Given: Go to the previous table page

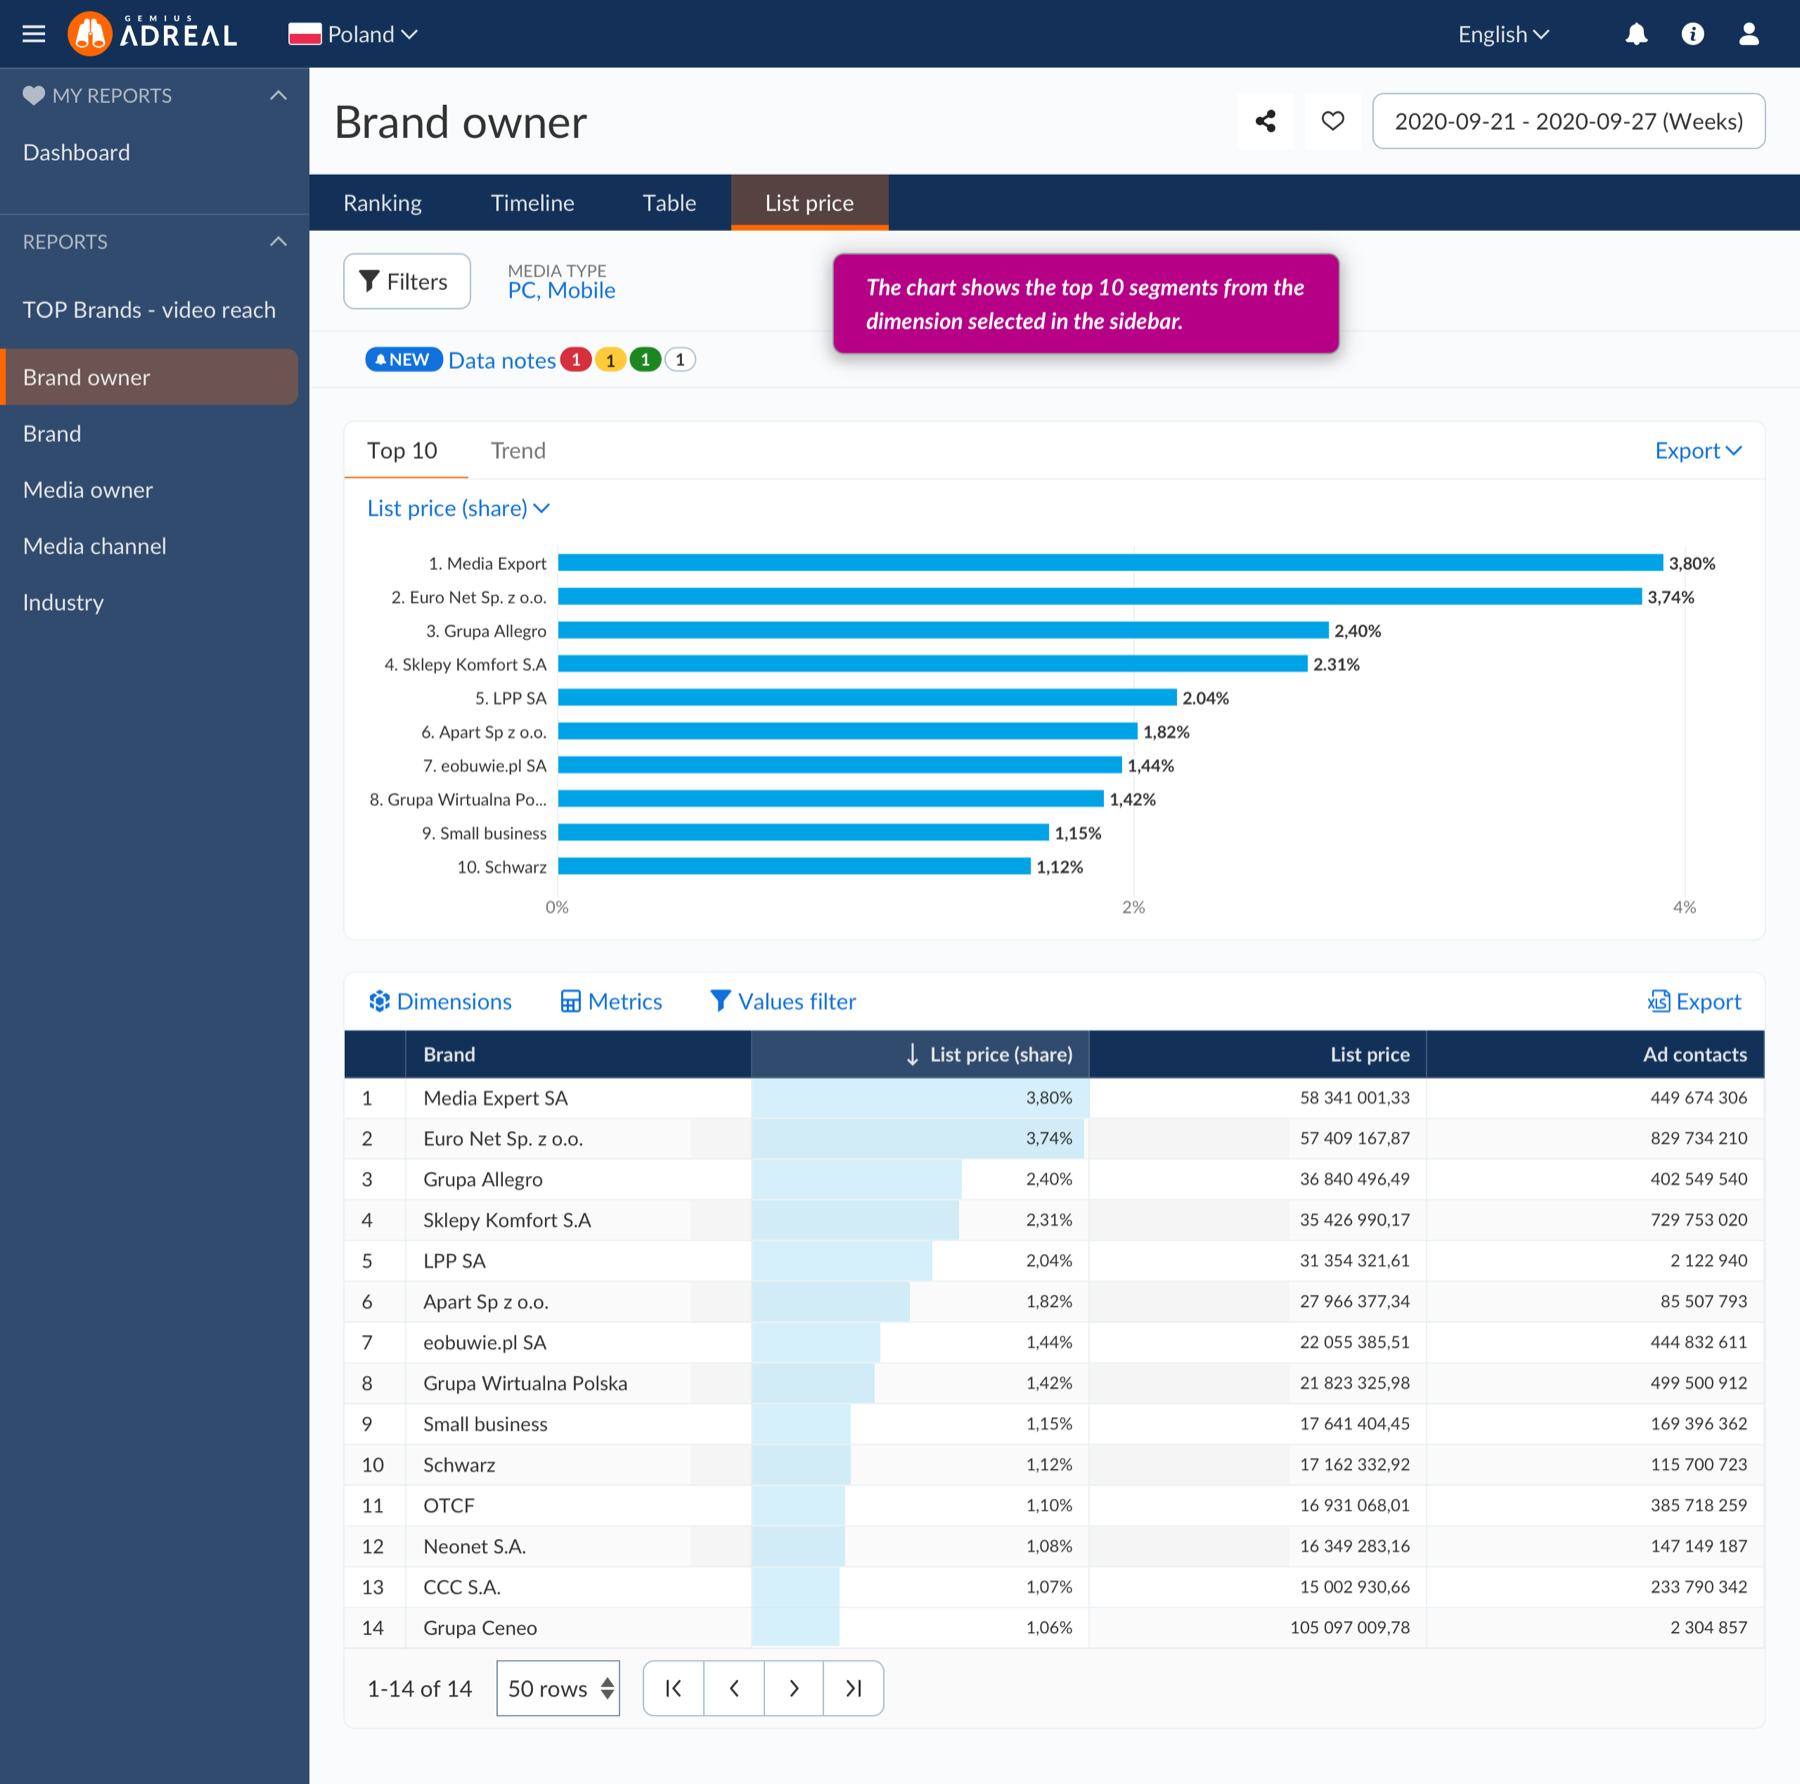Looking at the screenshot, I should pos(734,1688).
